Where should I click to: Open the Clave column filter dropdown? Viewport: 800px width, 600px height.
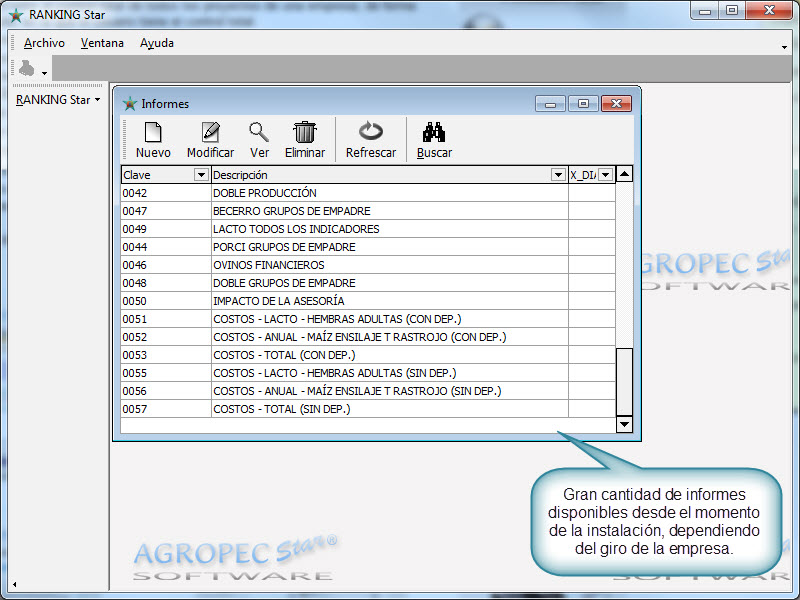pos(202,175)
